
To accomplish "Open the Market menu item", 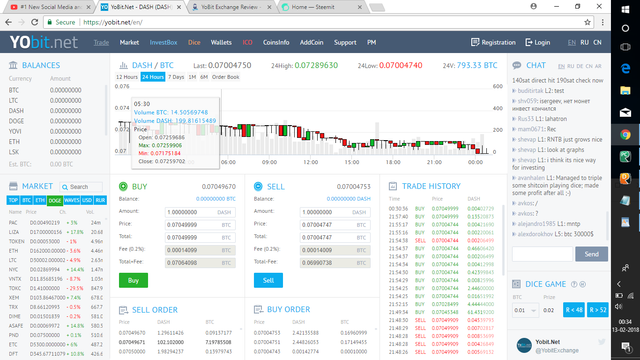I will click(x=129, y=42).
